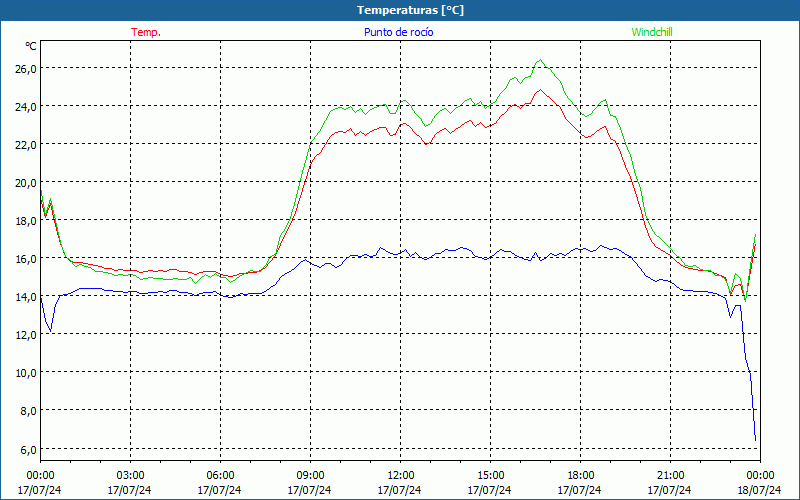This screenshot has width=800, height=500.
Task: Click the '16,0' y-axis value
Action: [x=26, y=259]
